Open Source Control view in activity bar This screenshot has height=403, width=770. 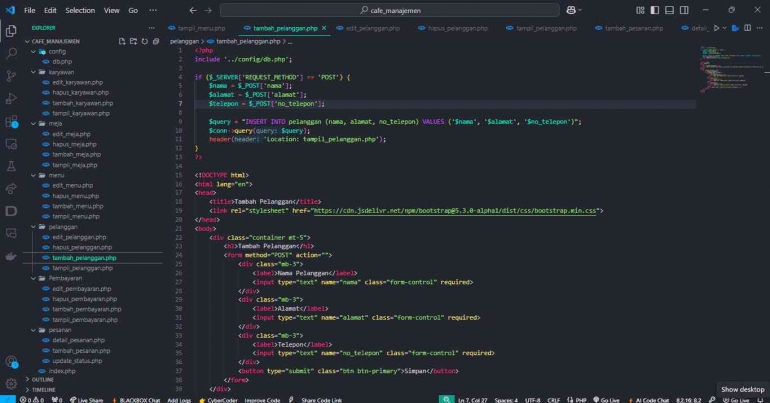(11, 76)
